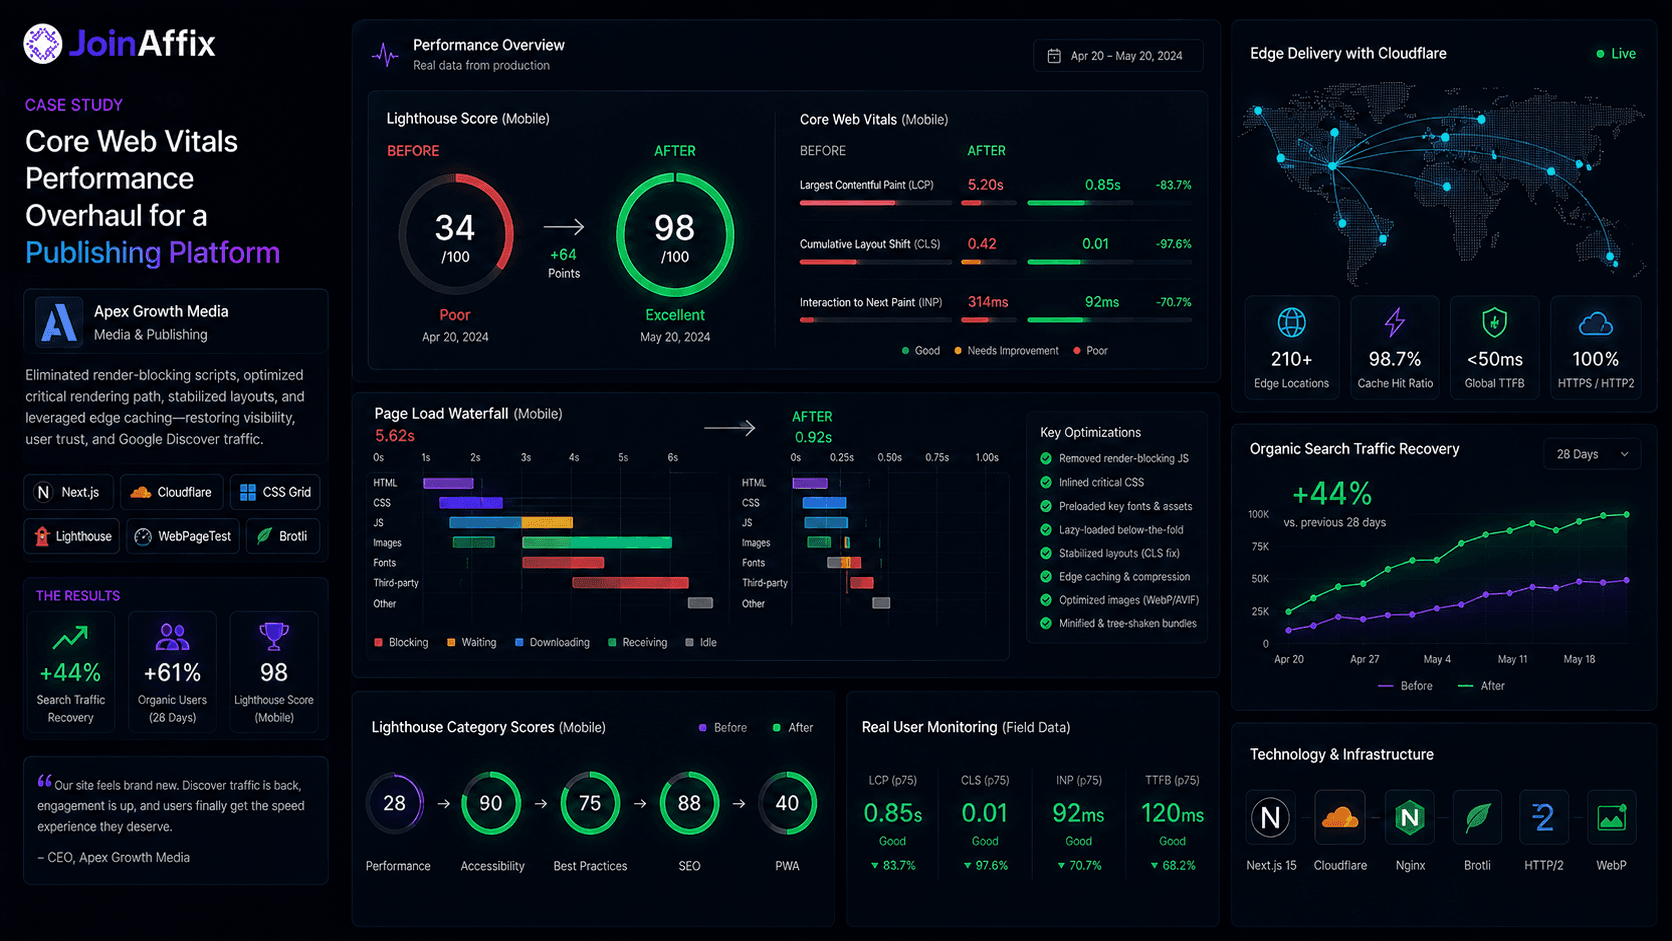Click the Brotli infrastructure icon
This screenshot has height=941, width=1672.
click(1477, 817)
